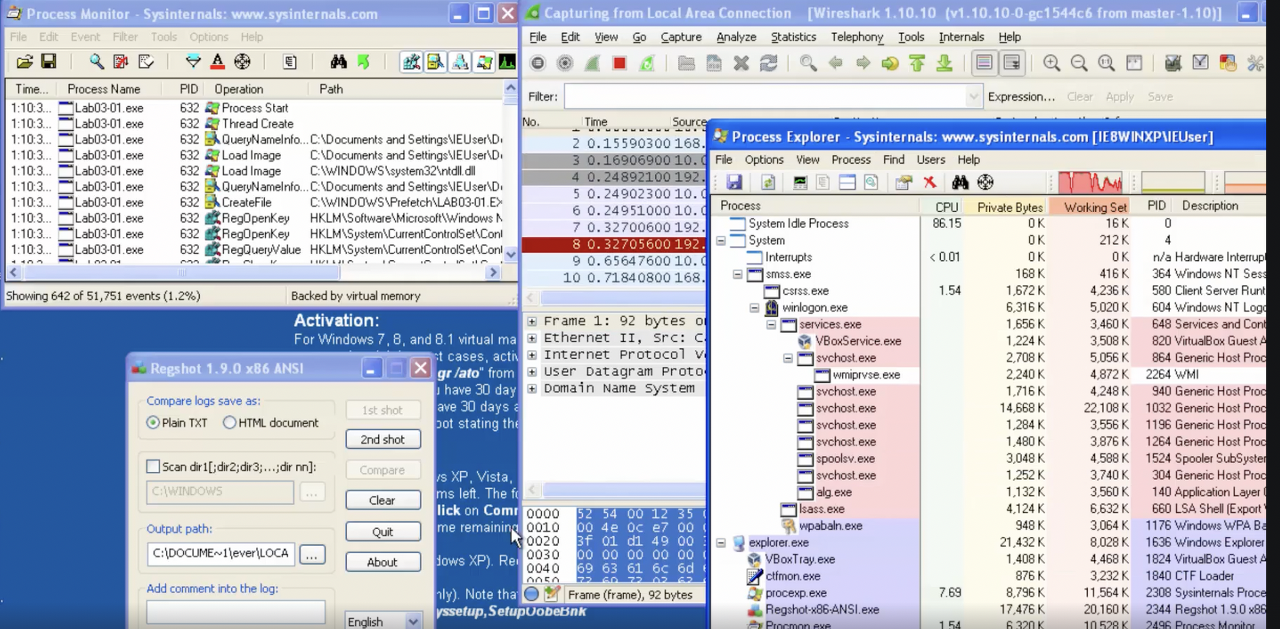Click the Interfaces list icon in Wireshark

[x=537, y=63]
